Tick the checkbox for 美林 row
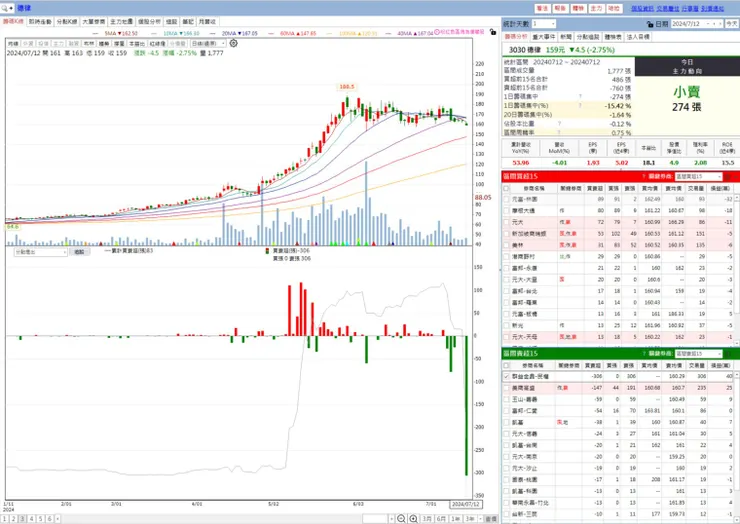Screen dimensions: 740x524 pyautogui.click(x=506, y=245)
